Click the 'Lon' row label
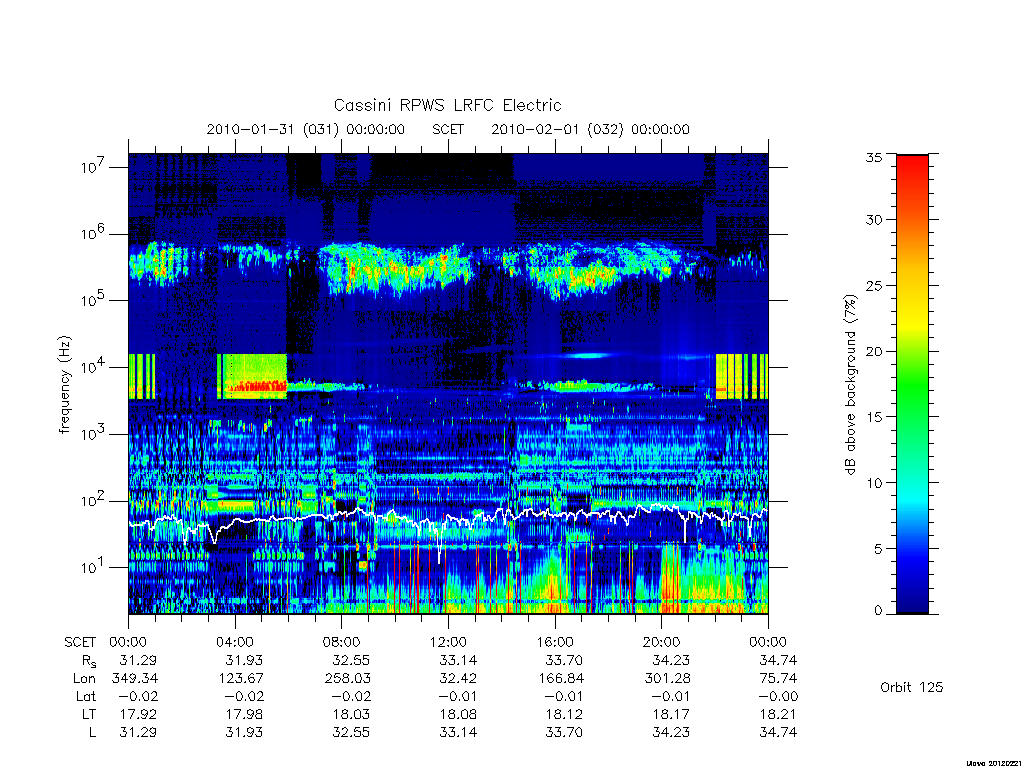The height and width of the screenshot is (768, 1024). tap(84, 679)
